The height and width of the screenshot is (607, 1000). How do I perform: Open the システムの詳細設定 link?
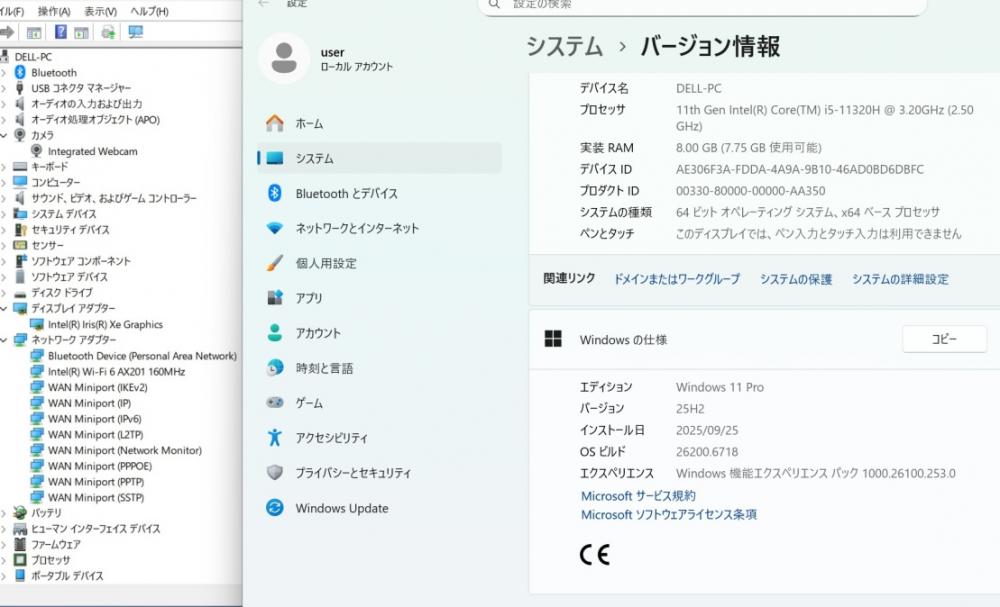click(900, 280)
